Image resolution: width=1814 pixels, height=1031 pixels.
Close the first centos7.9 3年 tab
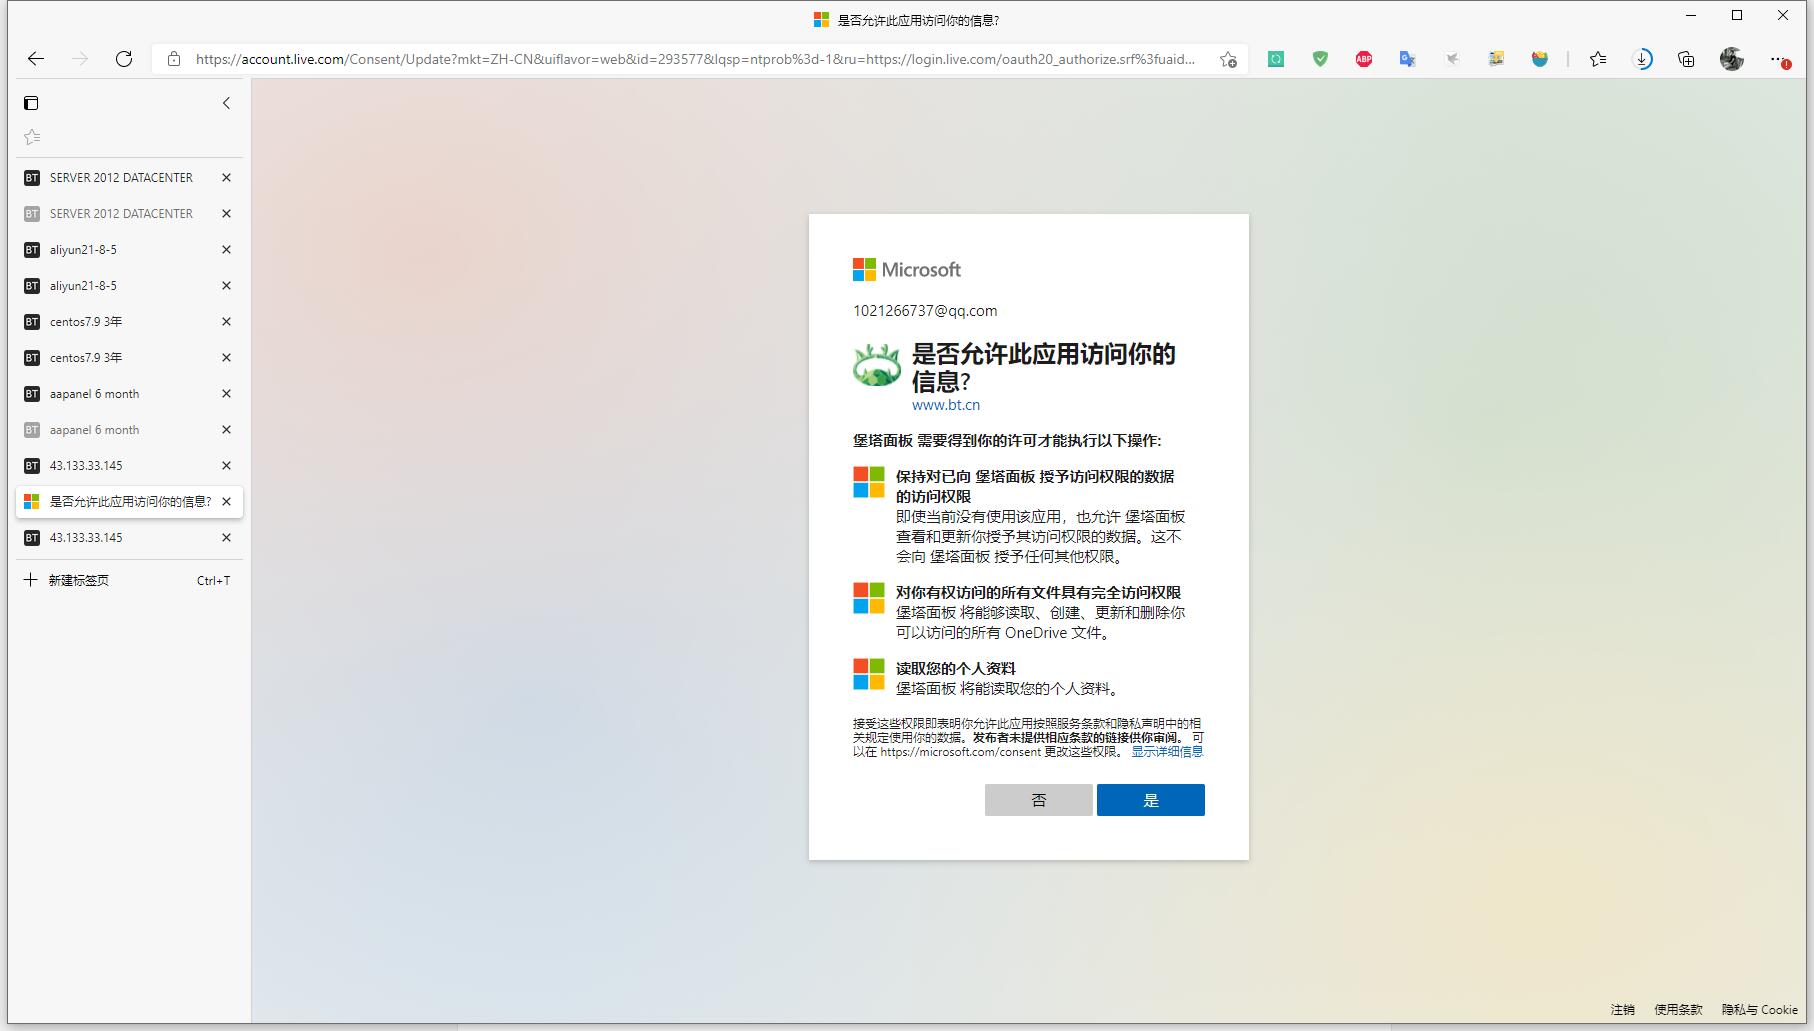click(226, 321)
